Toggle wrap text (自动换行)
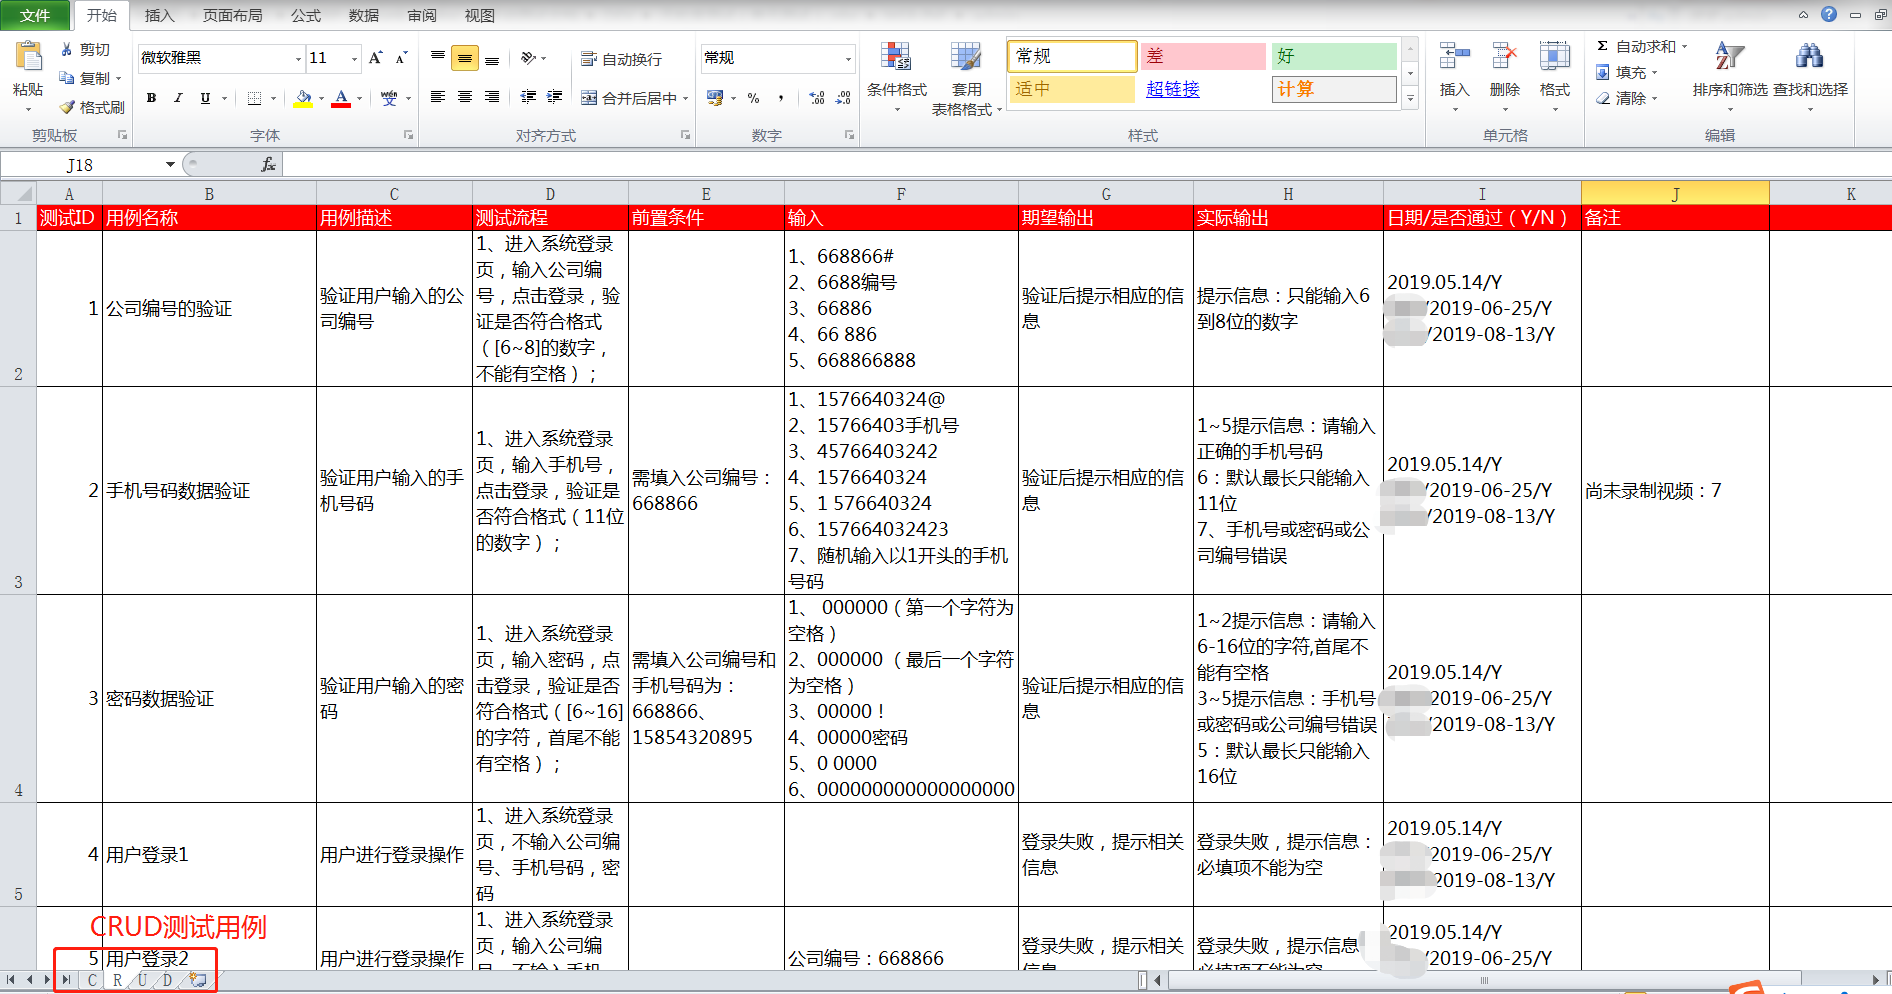This screenshot has height=994, width=1892. coord(623,59)
